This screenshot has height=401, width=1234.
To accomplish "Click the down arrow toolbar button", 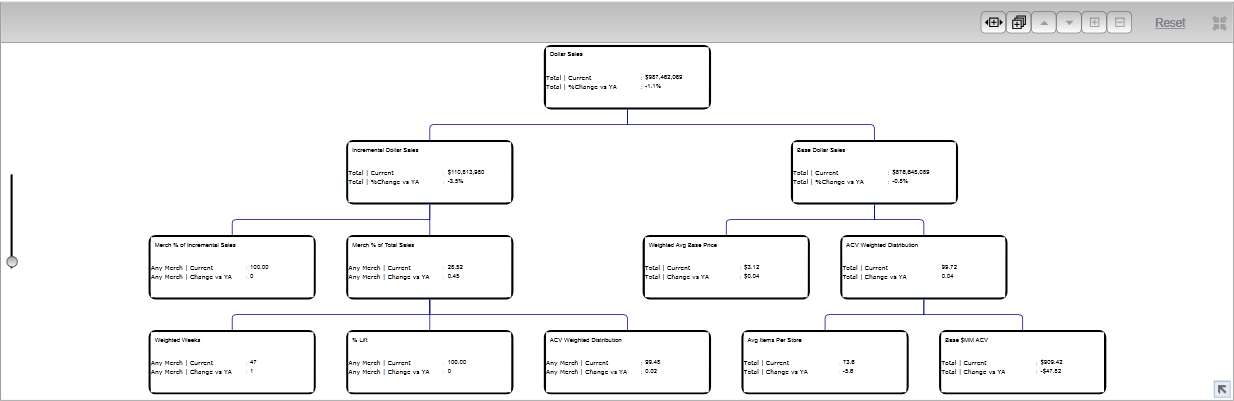I will click(1068, 22).
